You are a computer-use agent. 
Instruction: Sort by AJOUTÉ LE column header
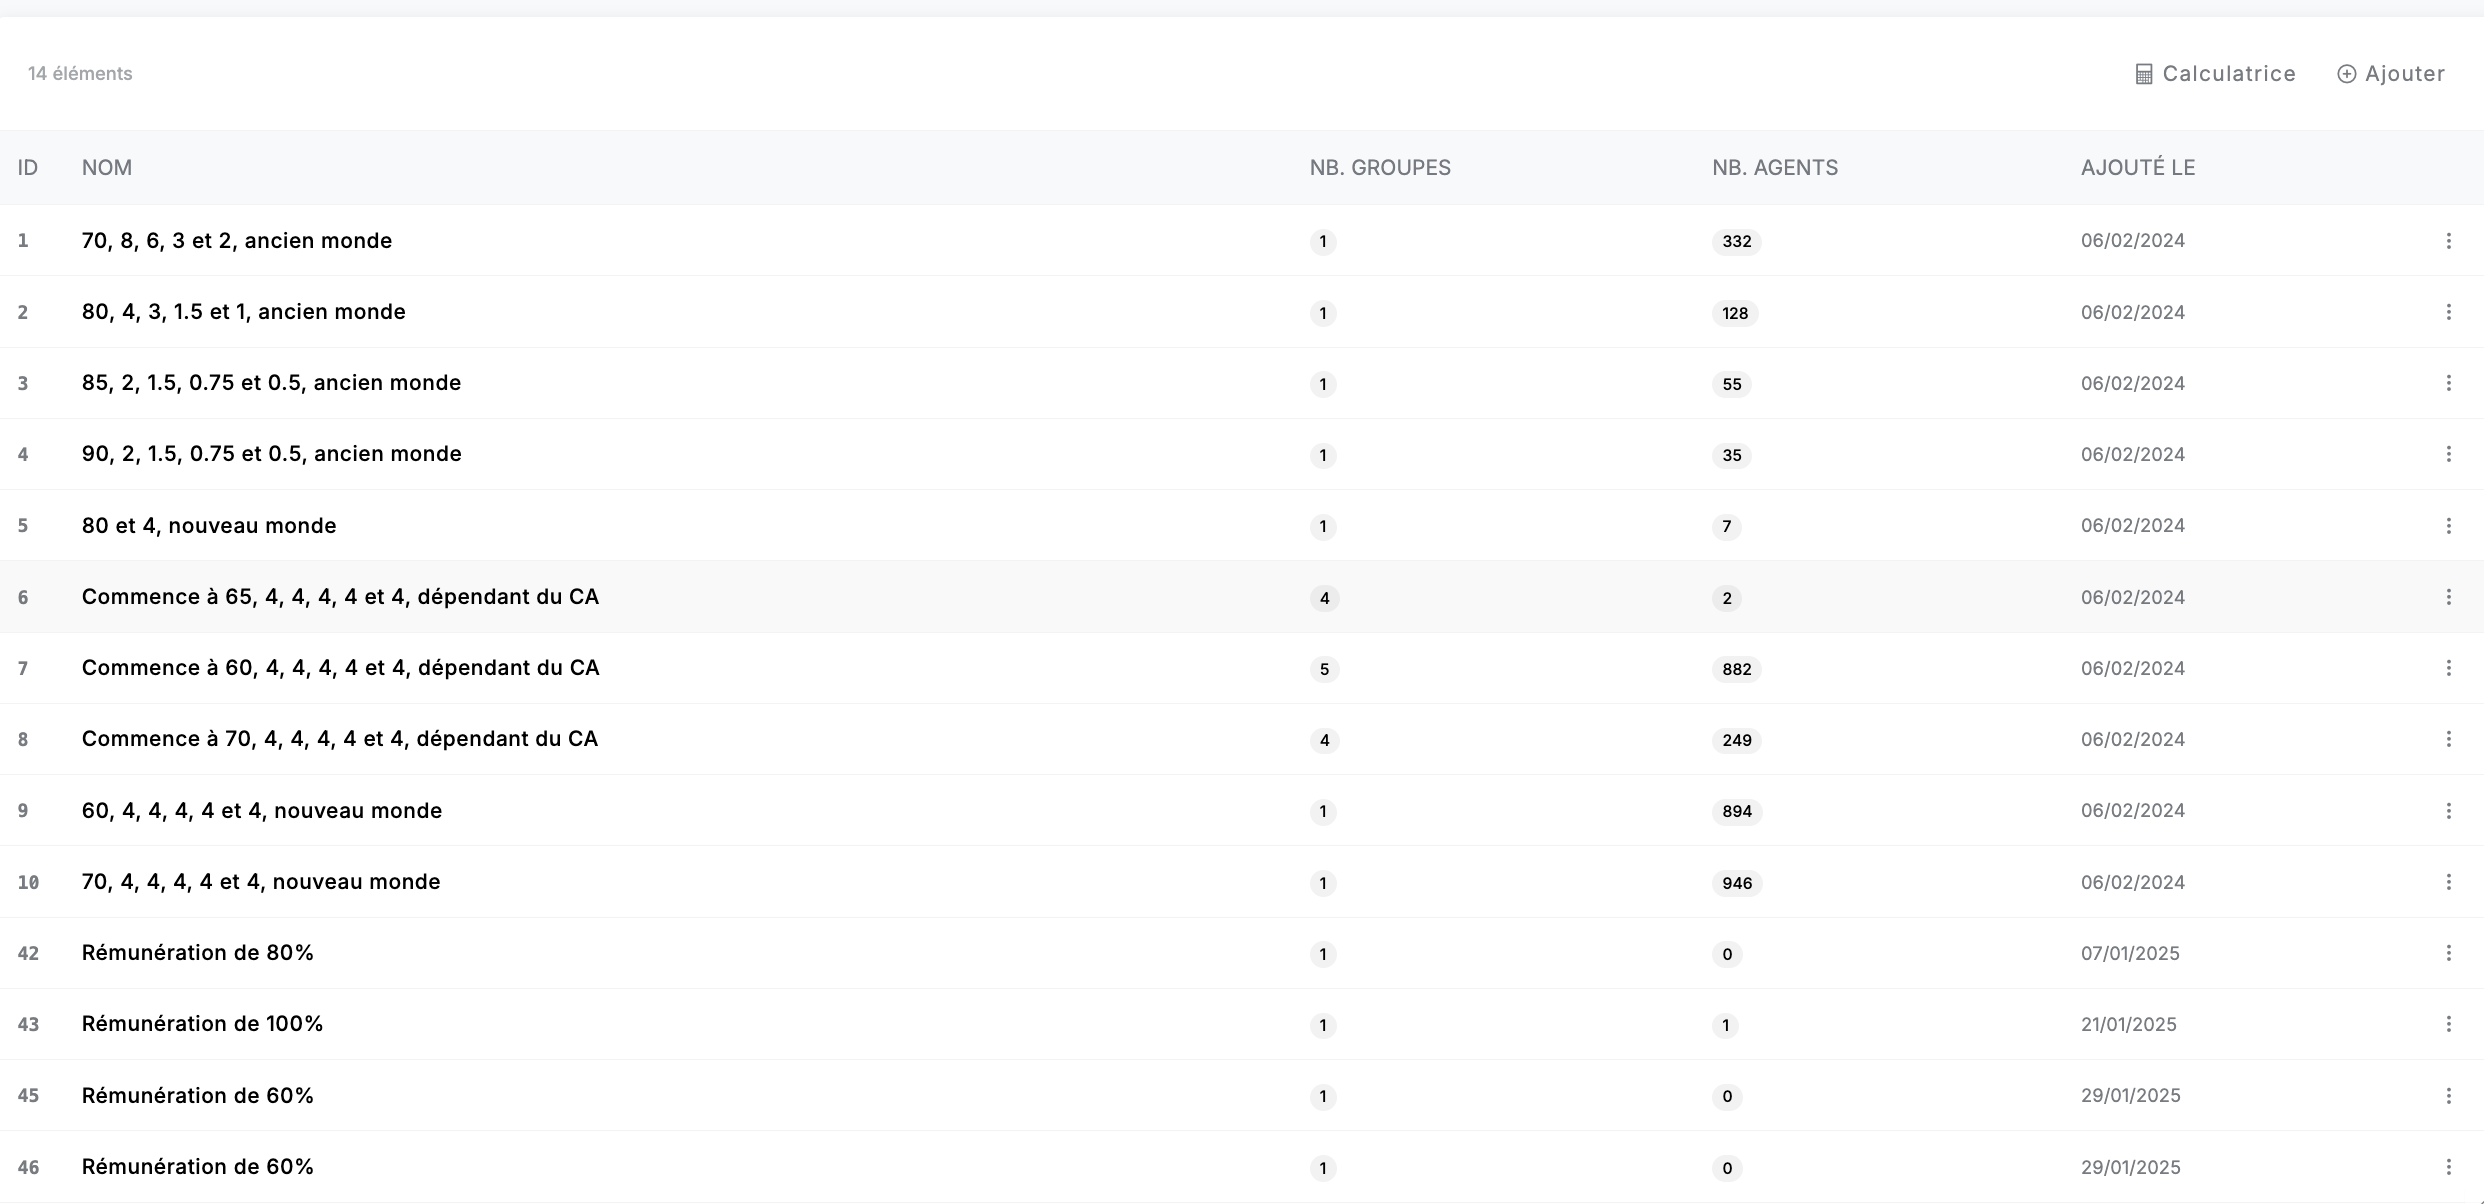[2137, 168]
